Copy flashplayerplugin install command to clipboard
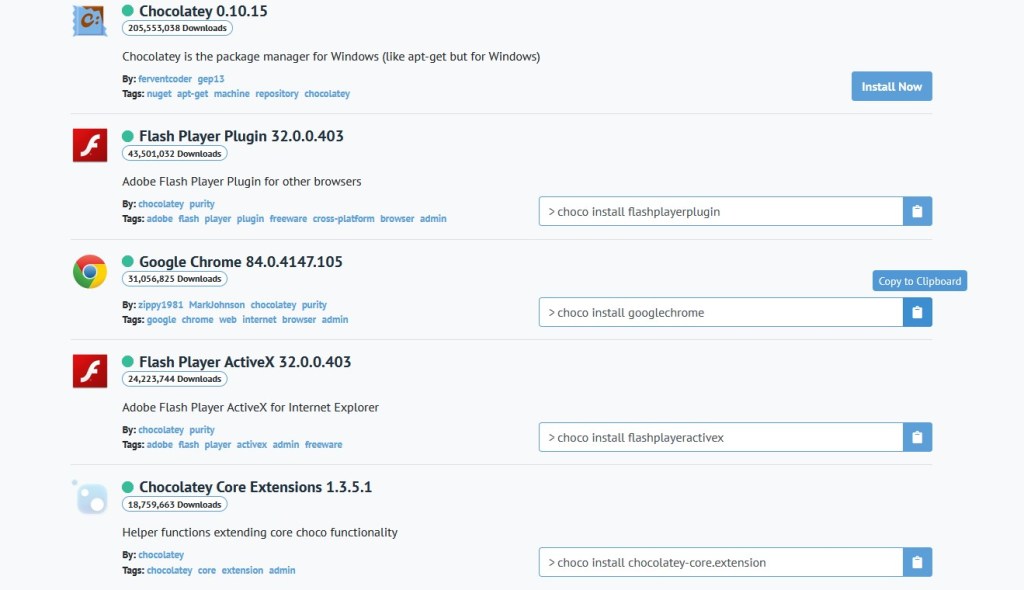1024x590 pixels. coord(917,212)
